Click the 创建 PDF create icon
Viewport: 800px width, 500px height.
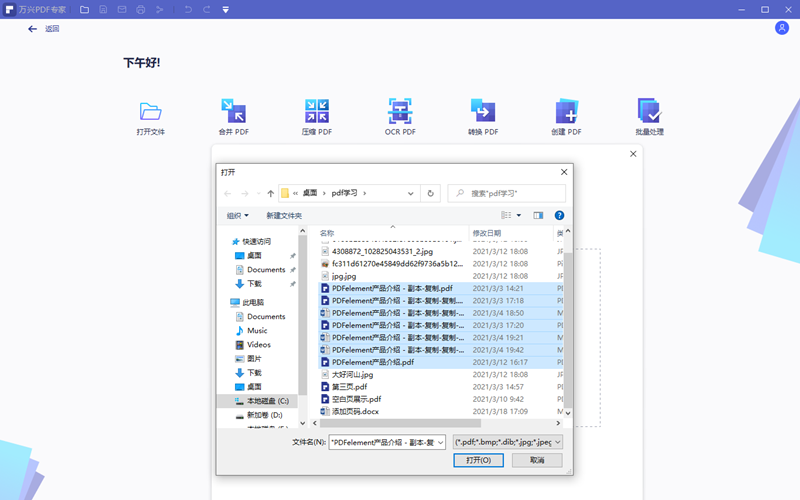[x=566, y=111]
